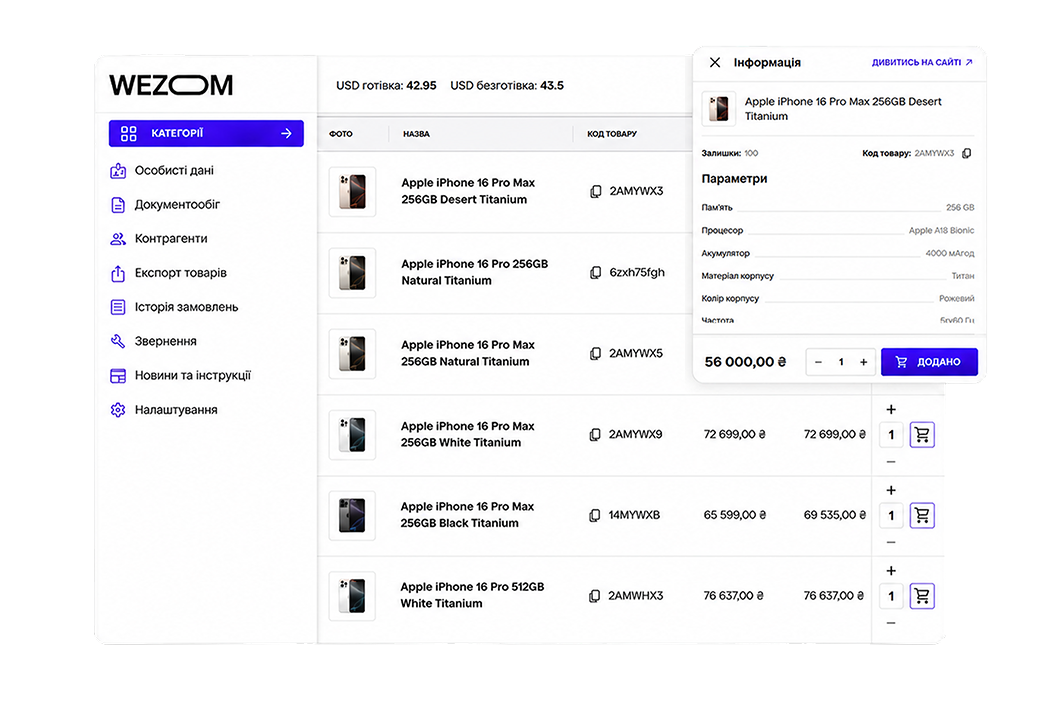
Task: Click the Код товару column header
Action: [612, 134]
